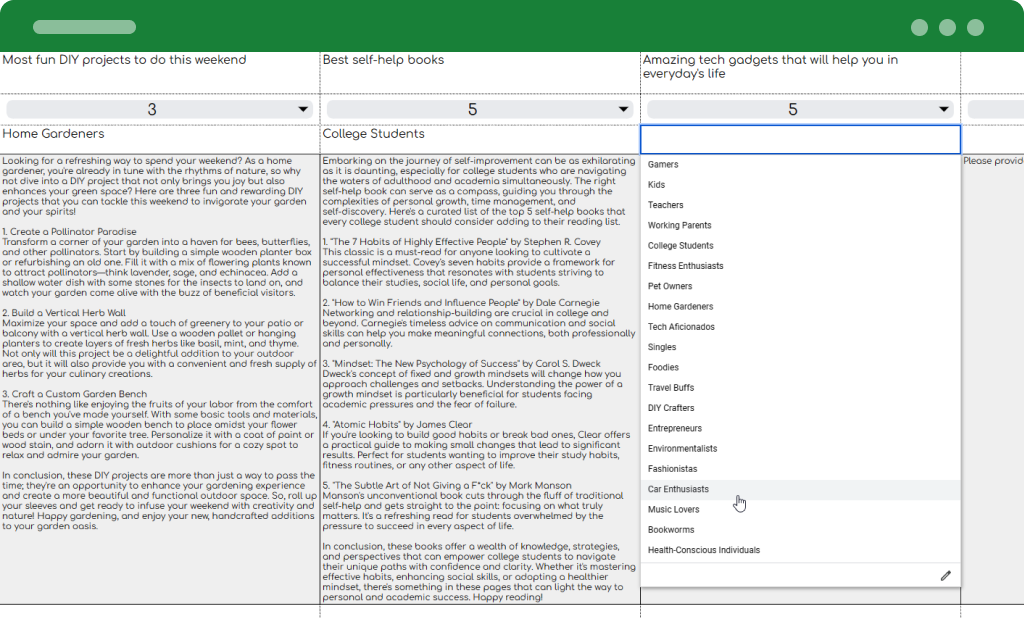The width and height of the screenshot is (1024, 618).
Task: Select Gamers from the audience list
Action: pos(663,164)
